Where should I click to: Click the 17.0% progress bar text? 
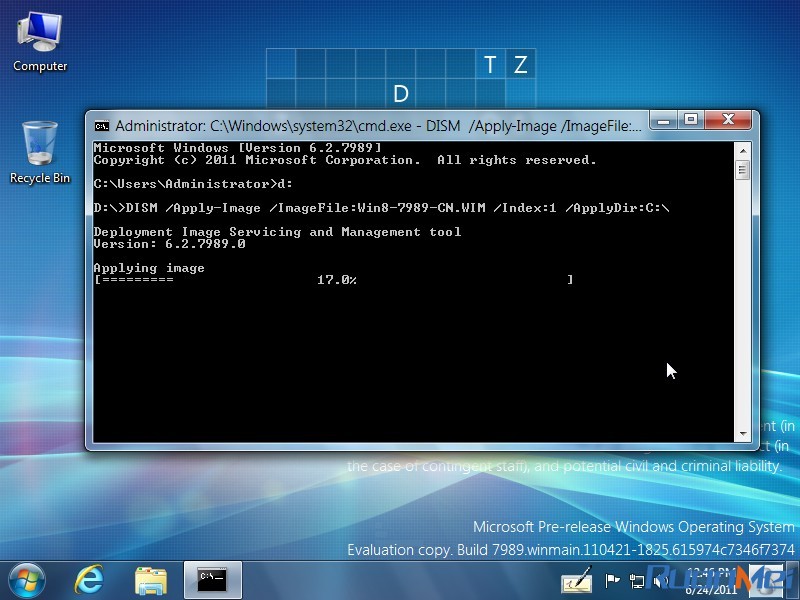[337, 280]
